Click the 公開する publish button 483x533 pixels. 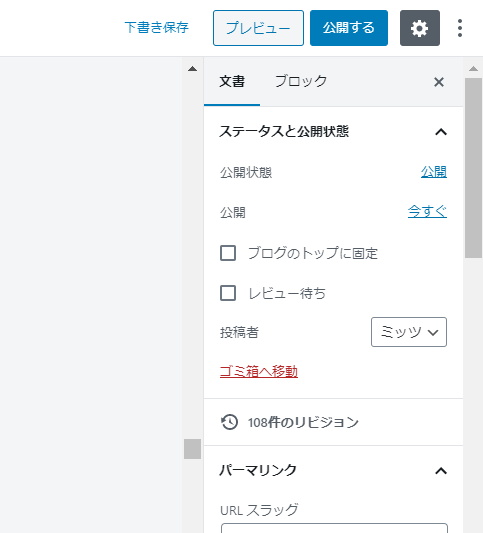pyautogui.click(x=349, y=28)
